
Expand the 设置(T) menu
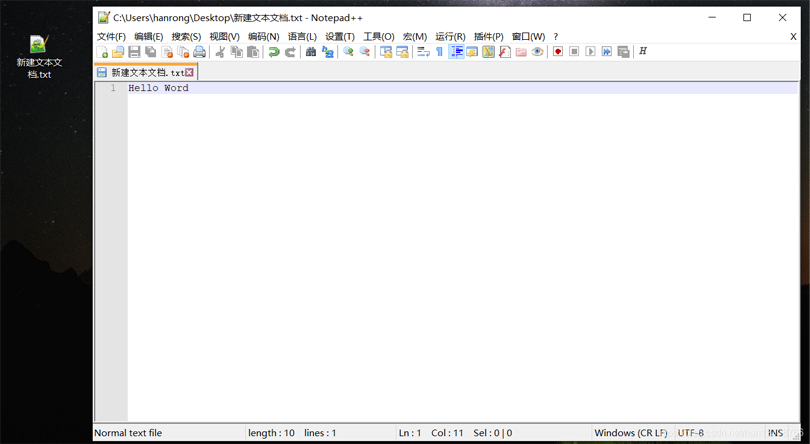click(x=340, y=37)
